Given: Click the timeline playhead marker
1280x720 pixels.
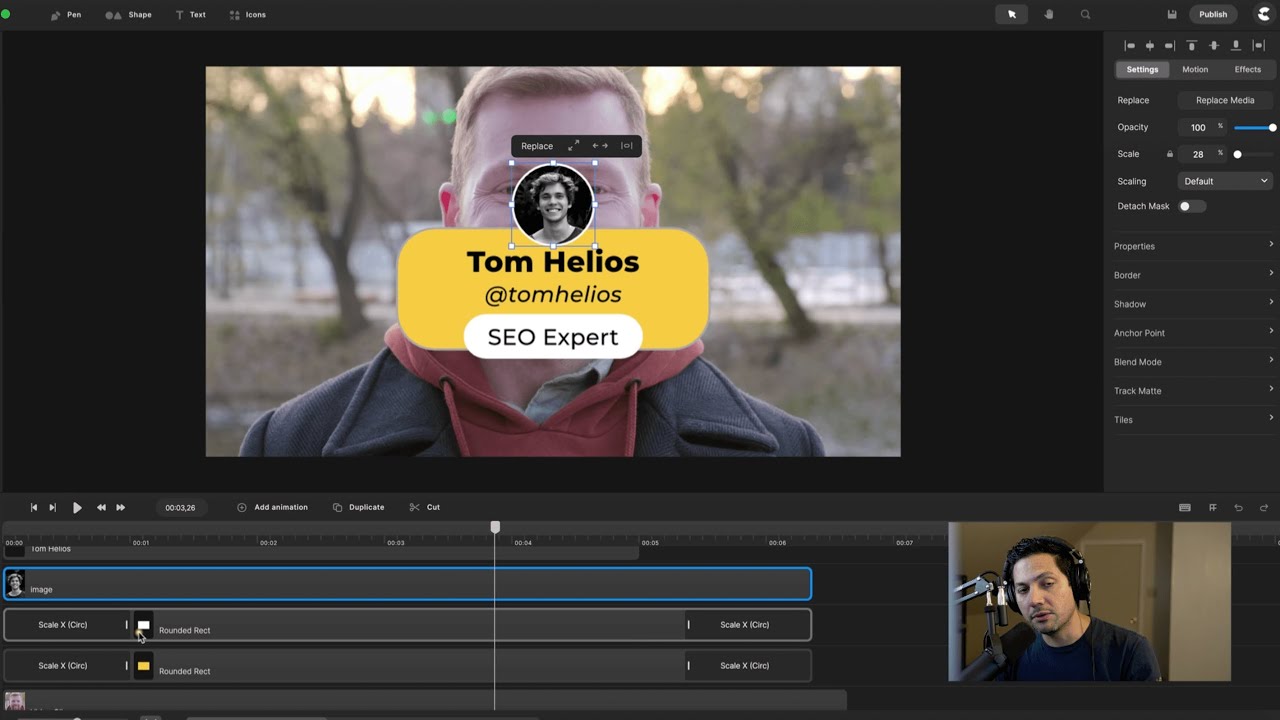Looking at the screenshot, I should [495, 527].
